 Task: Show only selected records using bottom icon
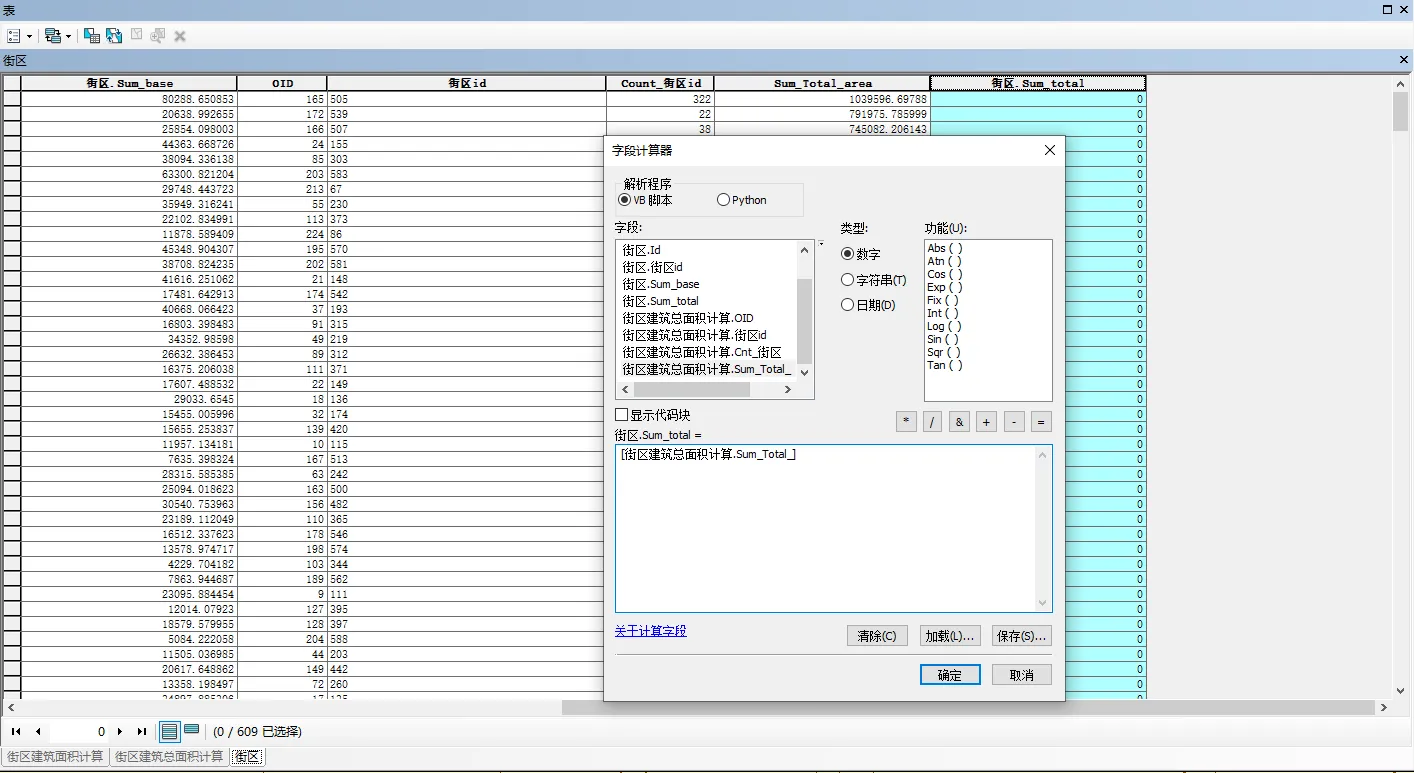191,730
